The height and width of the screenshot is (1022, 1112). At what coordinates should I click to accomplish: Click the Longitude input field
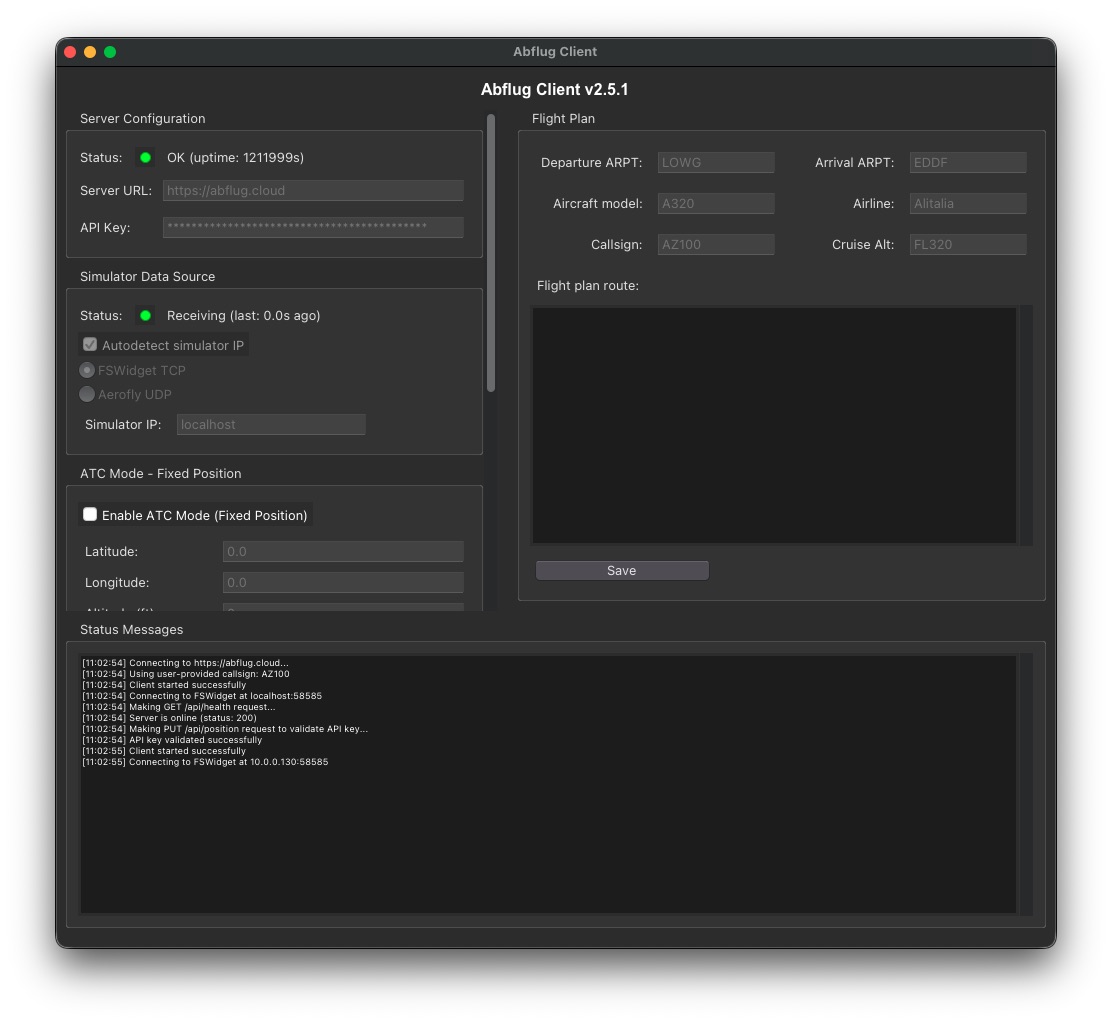(343, 582)
